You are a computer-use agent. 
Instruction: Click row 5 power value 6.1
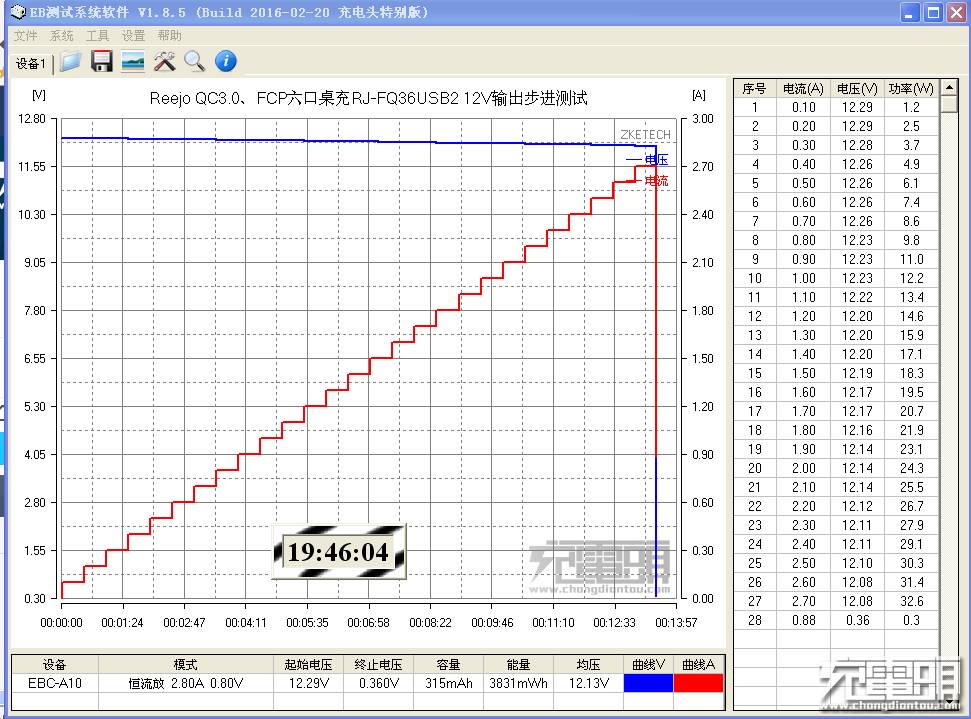pyautogui.click(x=911, y=183)
